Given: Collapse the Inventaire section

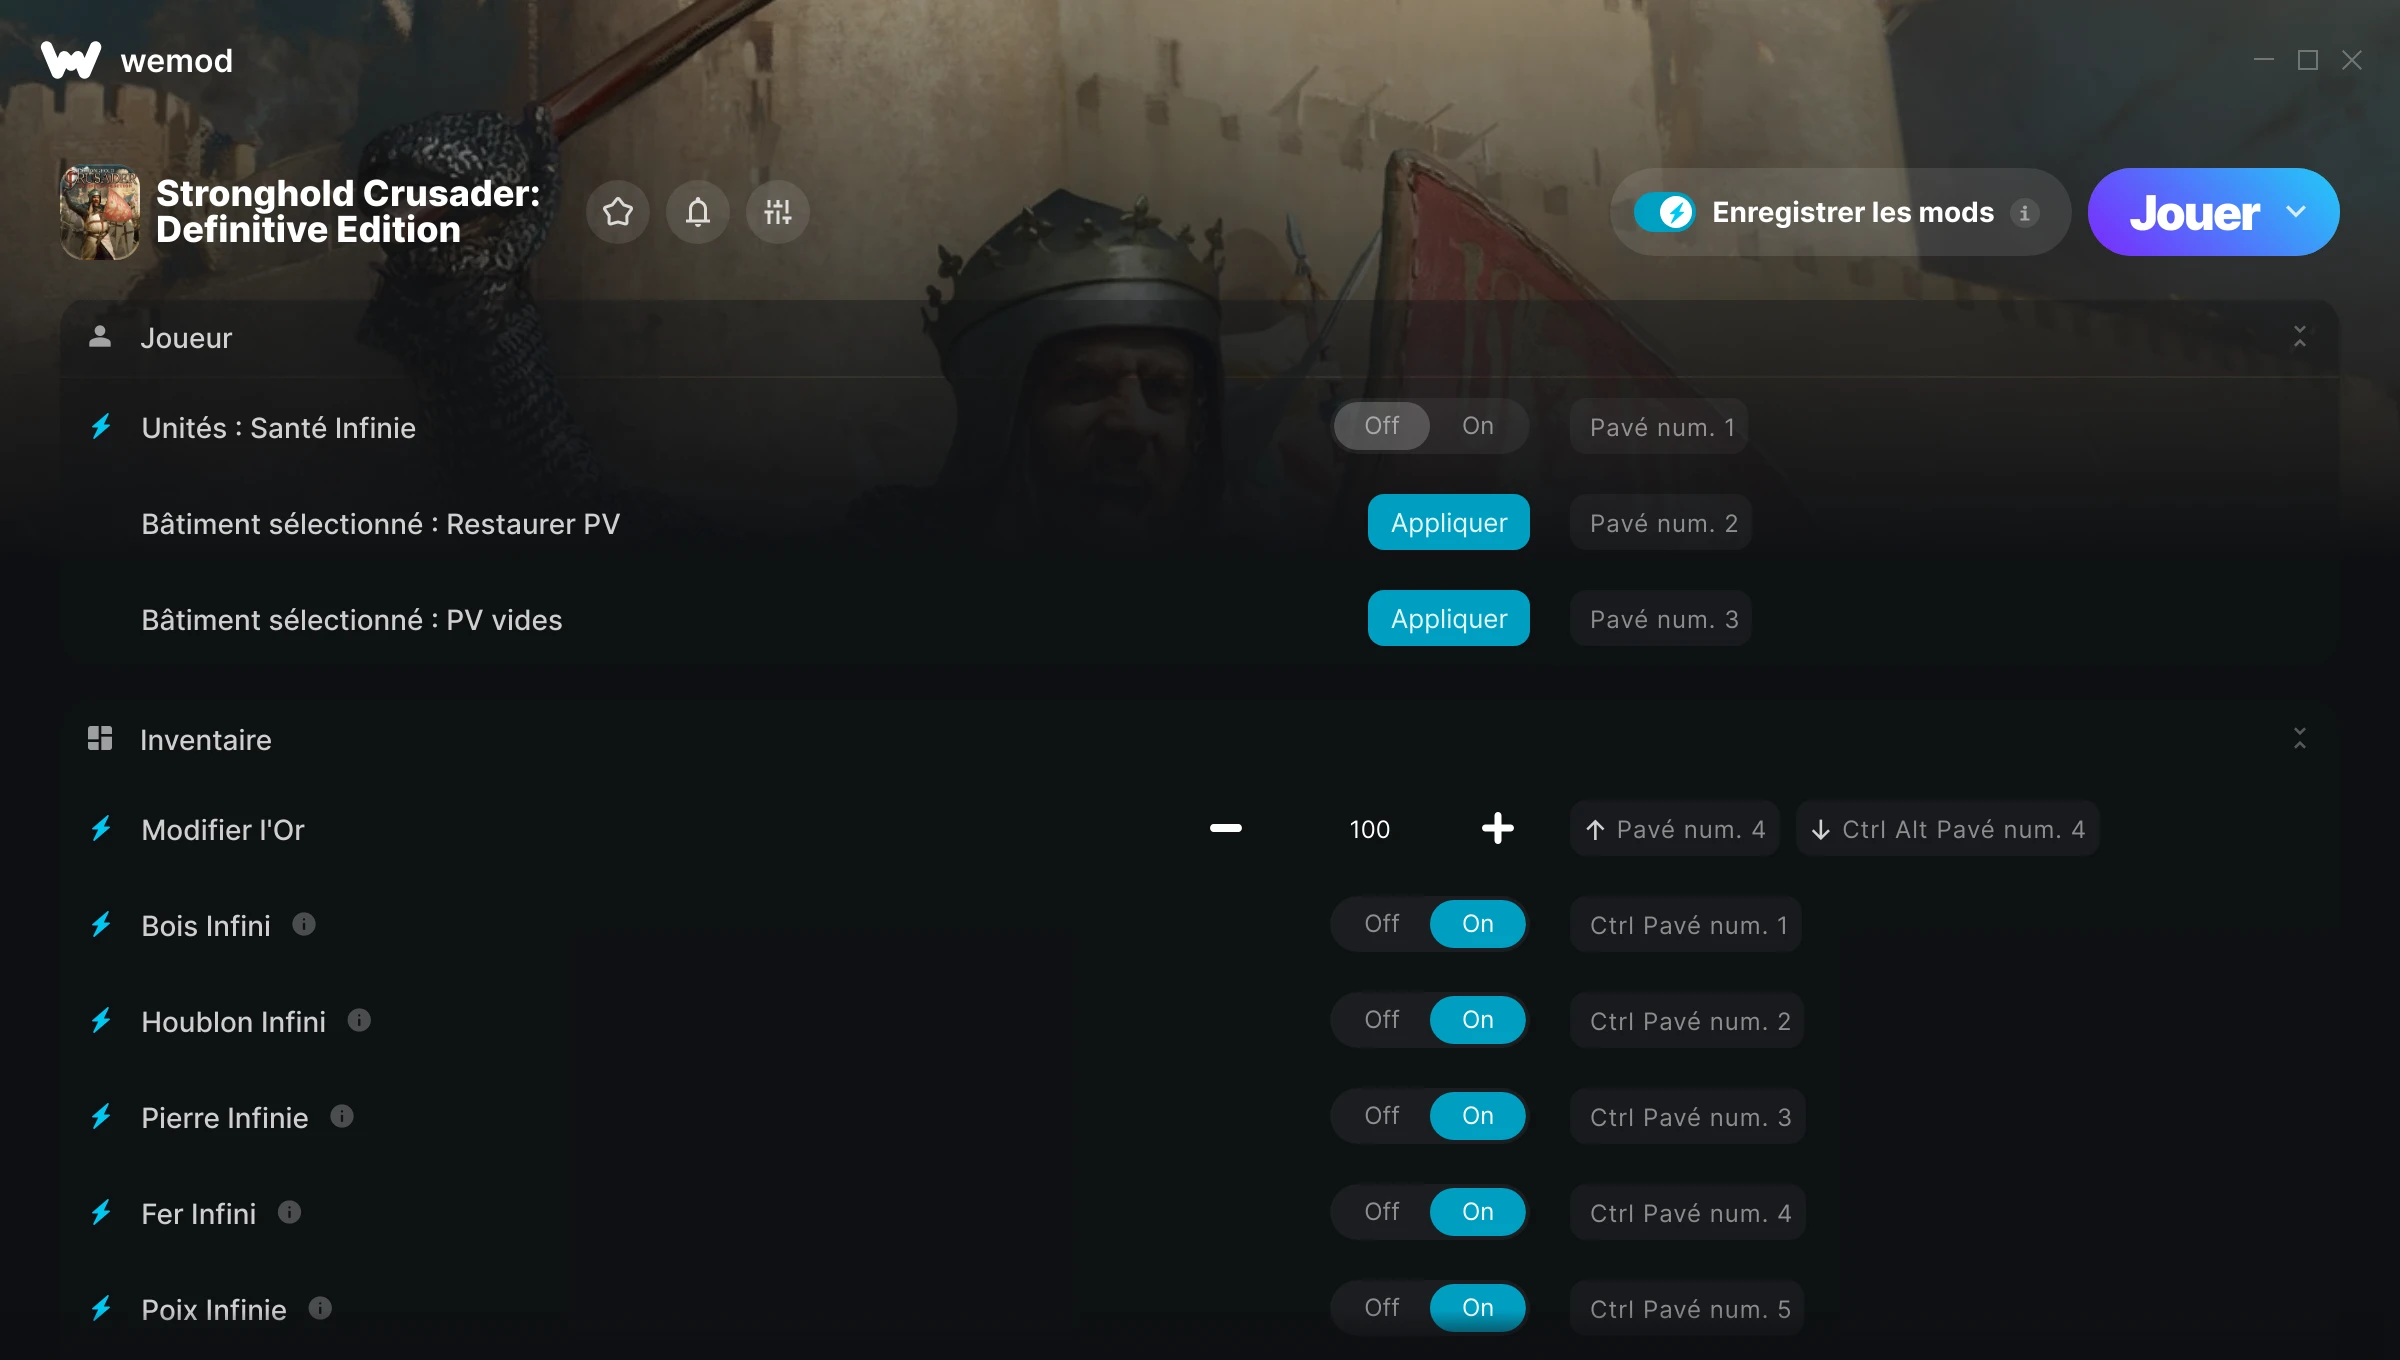Looking at the screenshot, I should click(2300, 739).
